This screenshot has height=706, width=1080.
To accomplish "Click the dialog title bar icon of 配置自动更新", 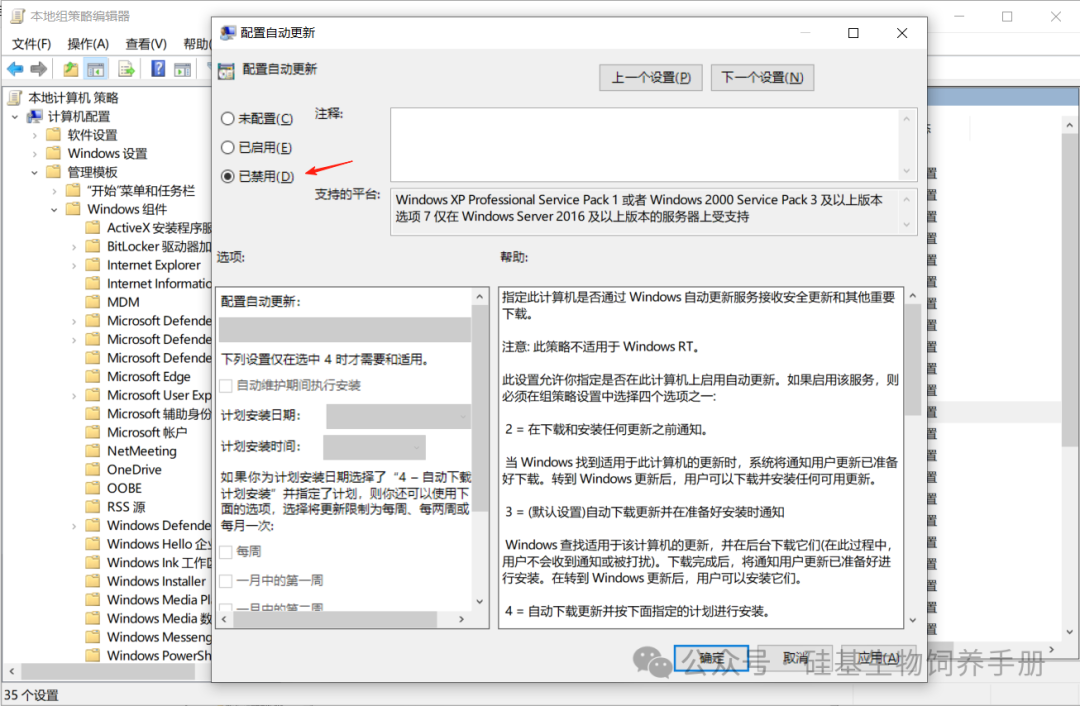I will 228,32.
